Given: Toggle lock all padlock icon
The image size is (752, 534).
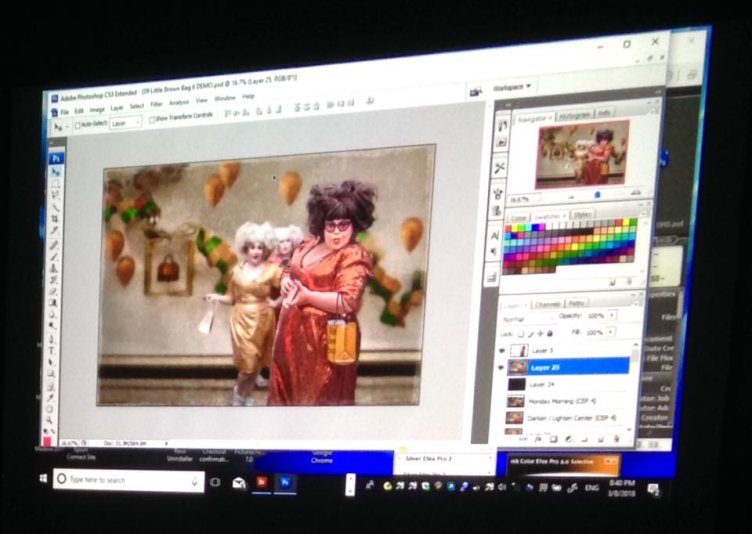Looking at the screenshot, I should pyautogui.click(x=550, y=333).
